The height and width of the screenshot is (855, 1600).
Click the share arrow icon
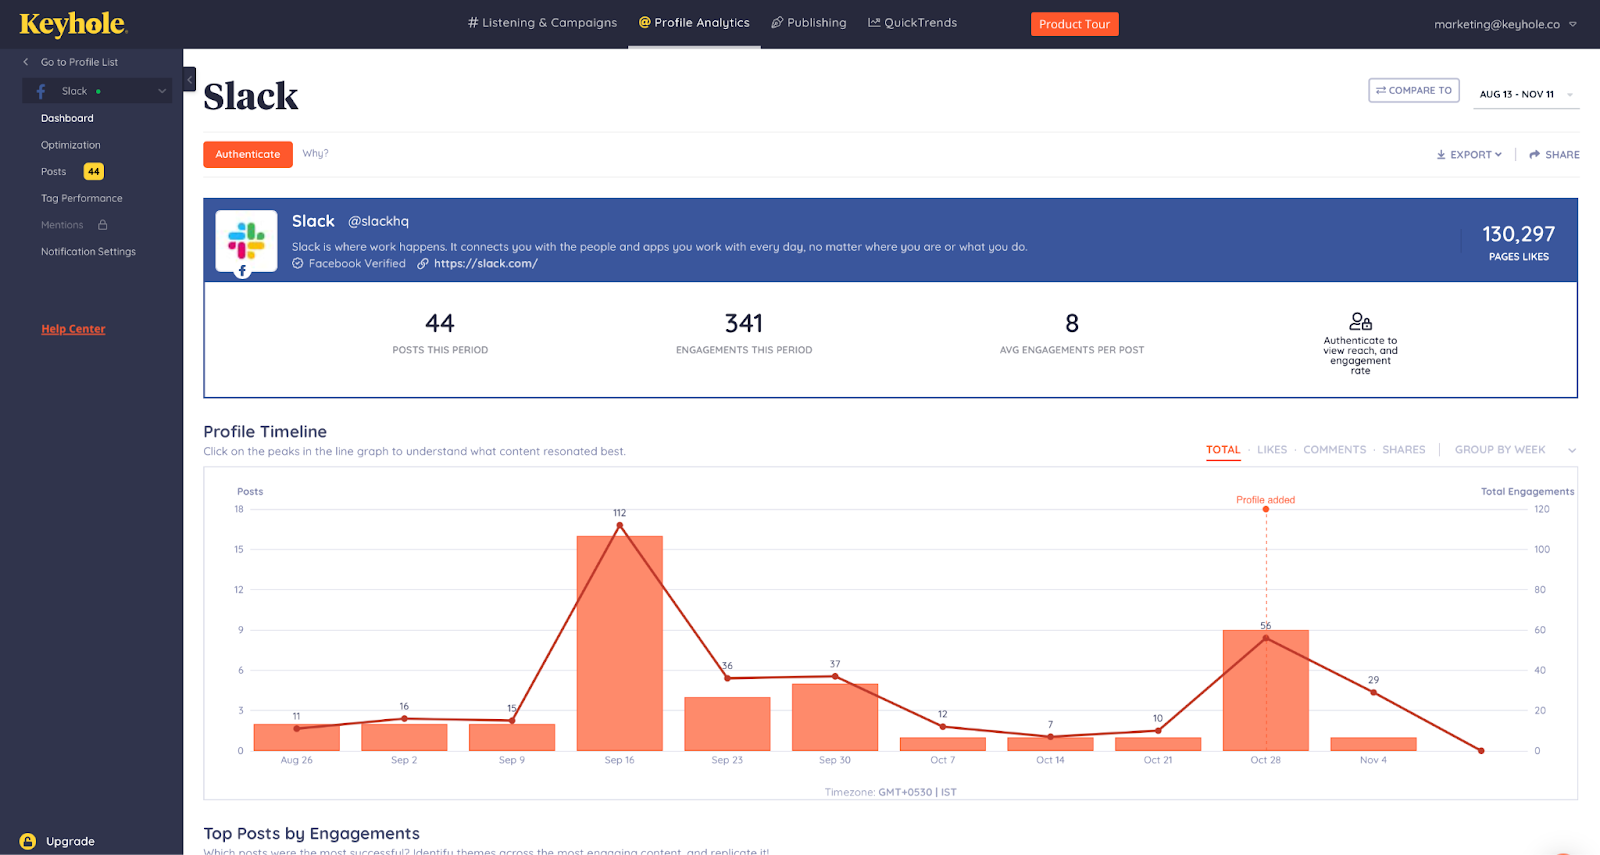(1534, 155)
